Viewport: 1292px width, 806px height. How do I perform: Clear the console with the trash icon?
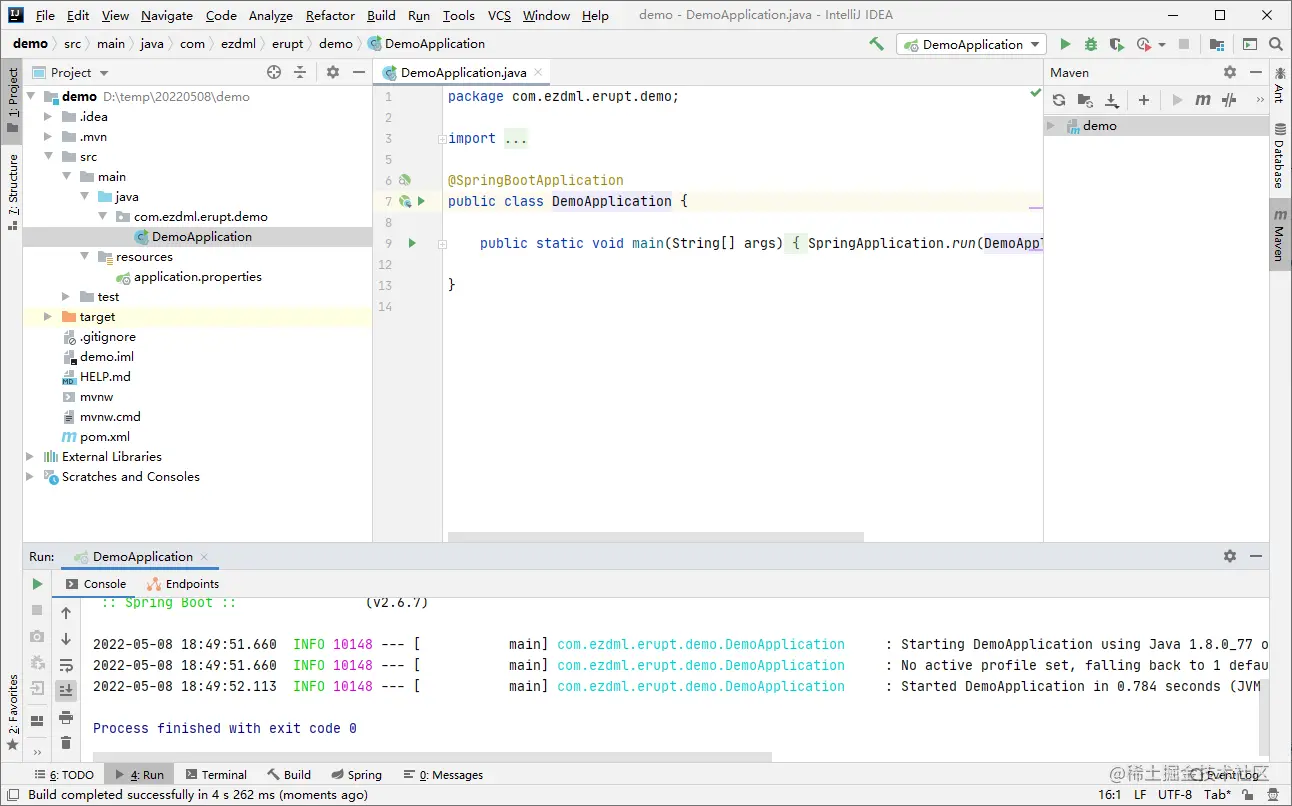[x=66, y=743]
